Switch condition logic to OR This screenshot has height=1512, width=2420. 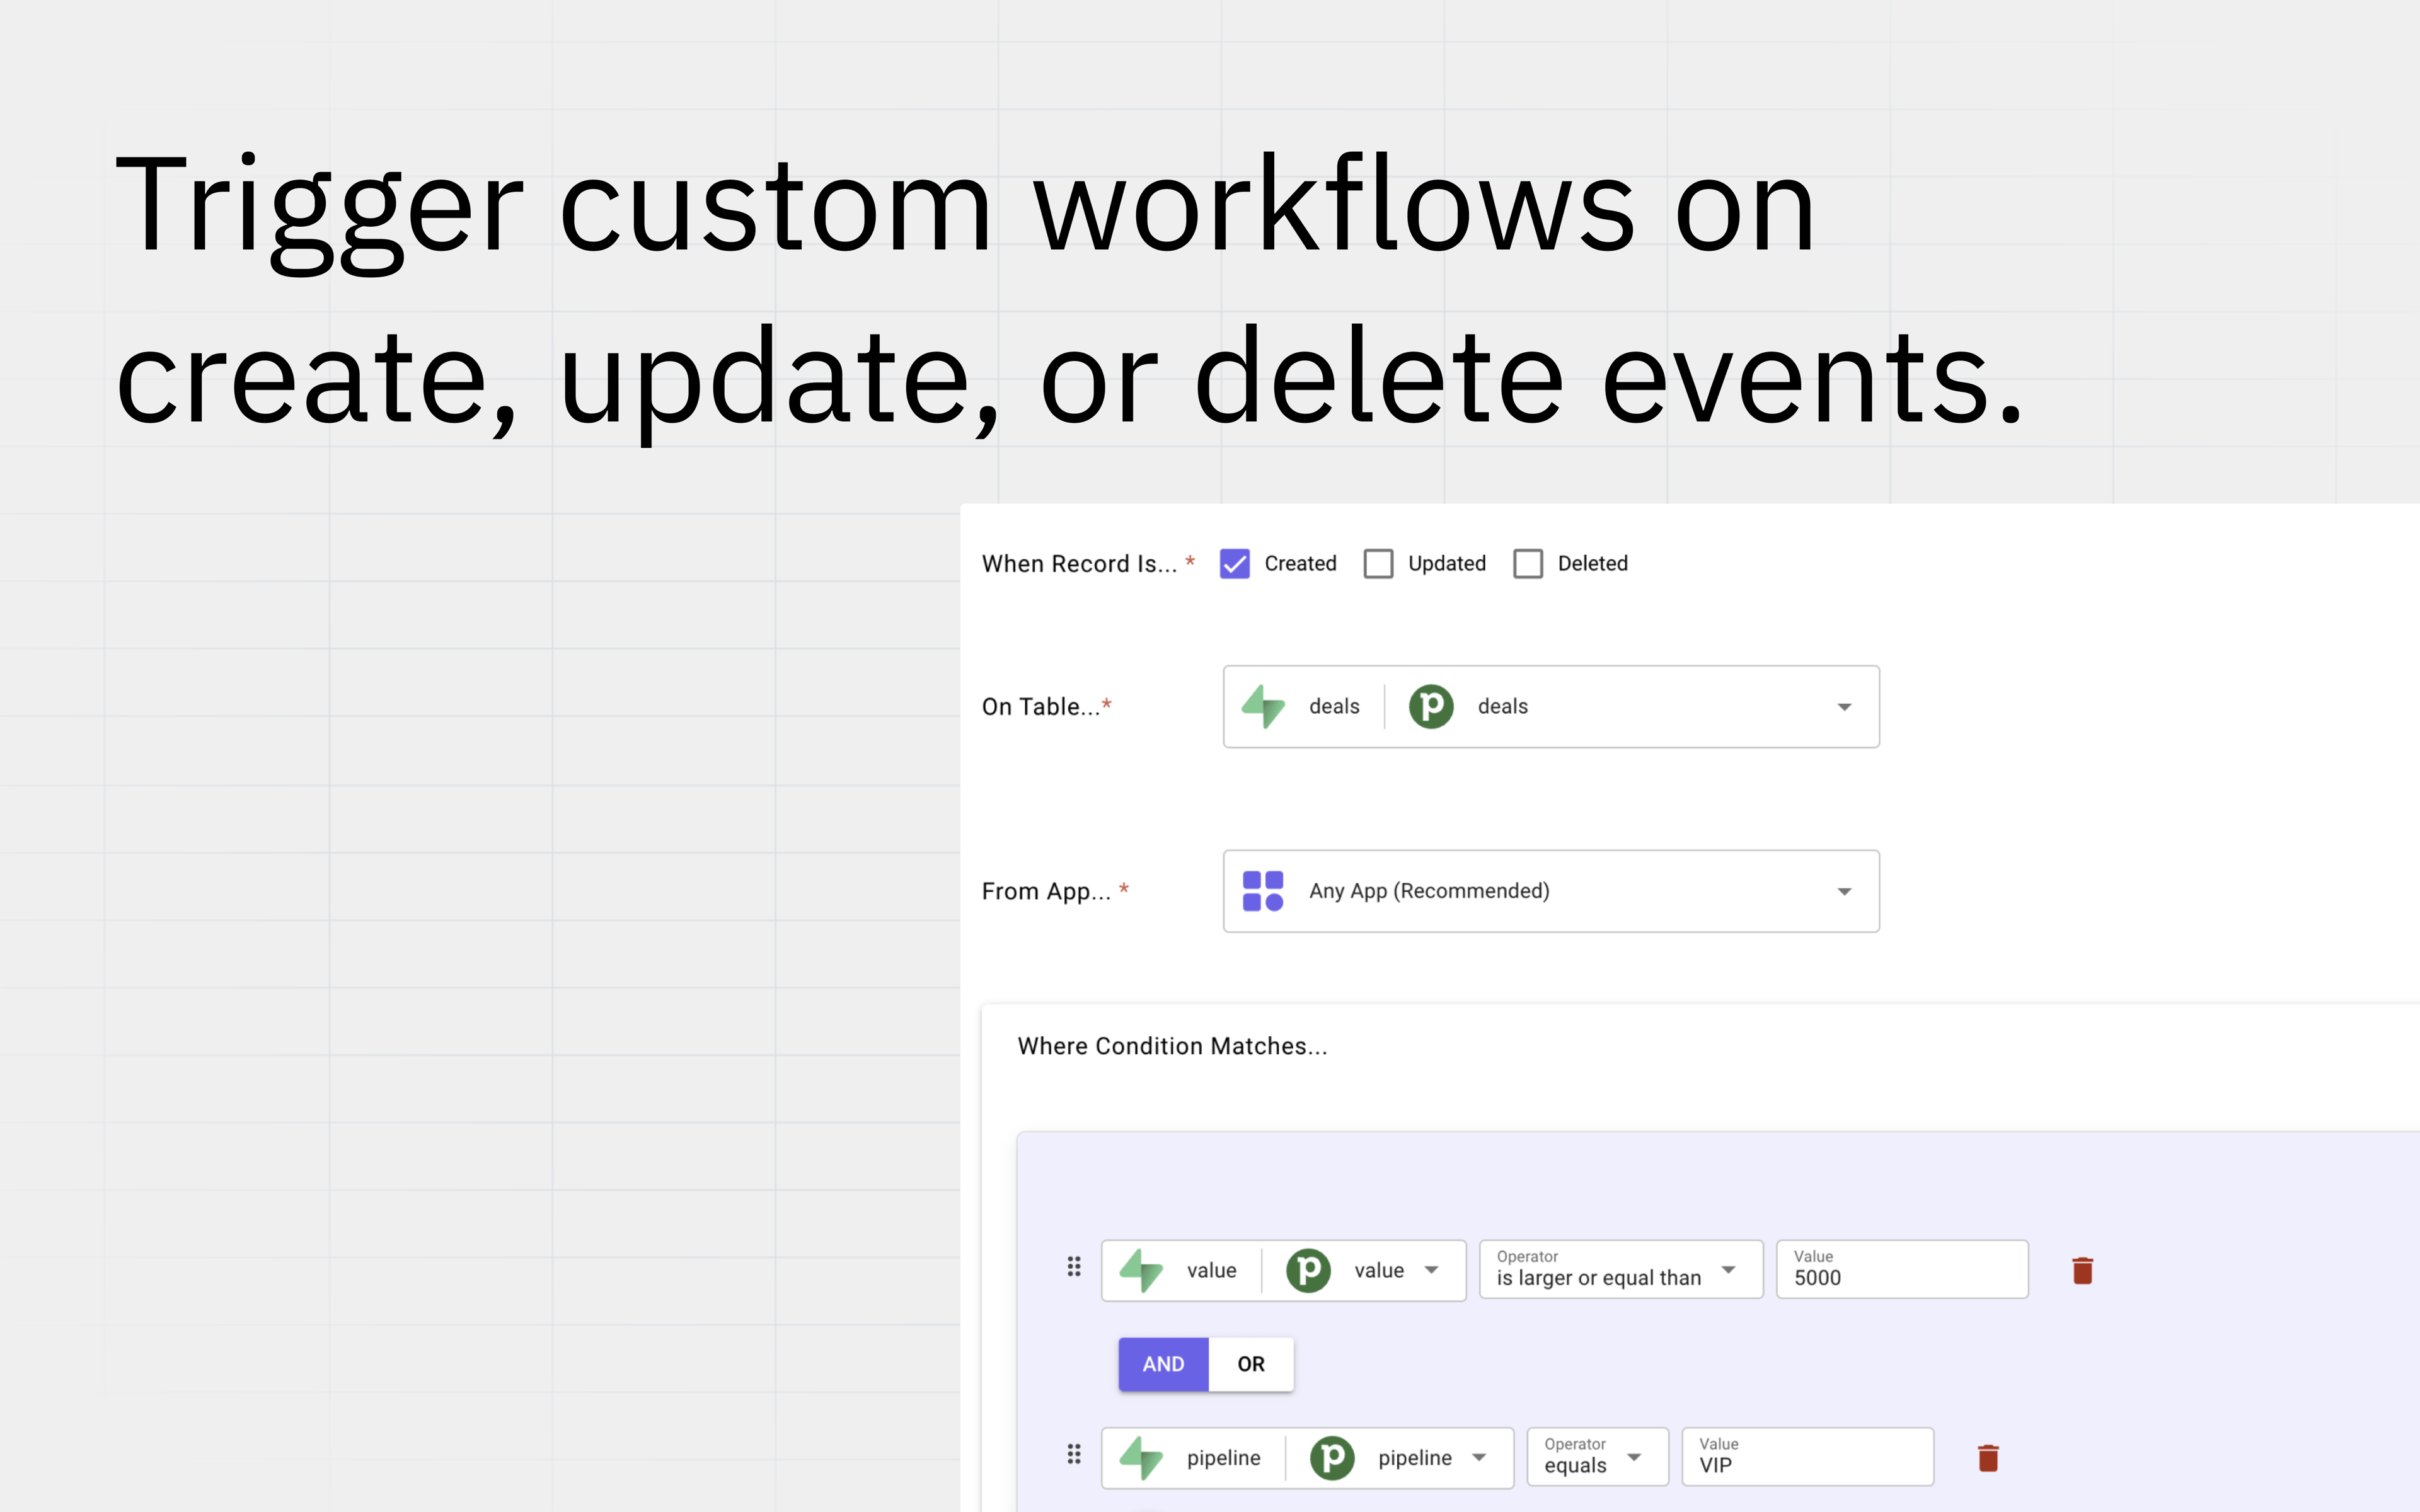click(x=1251, y=1364)
